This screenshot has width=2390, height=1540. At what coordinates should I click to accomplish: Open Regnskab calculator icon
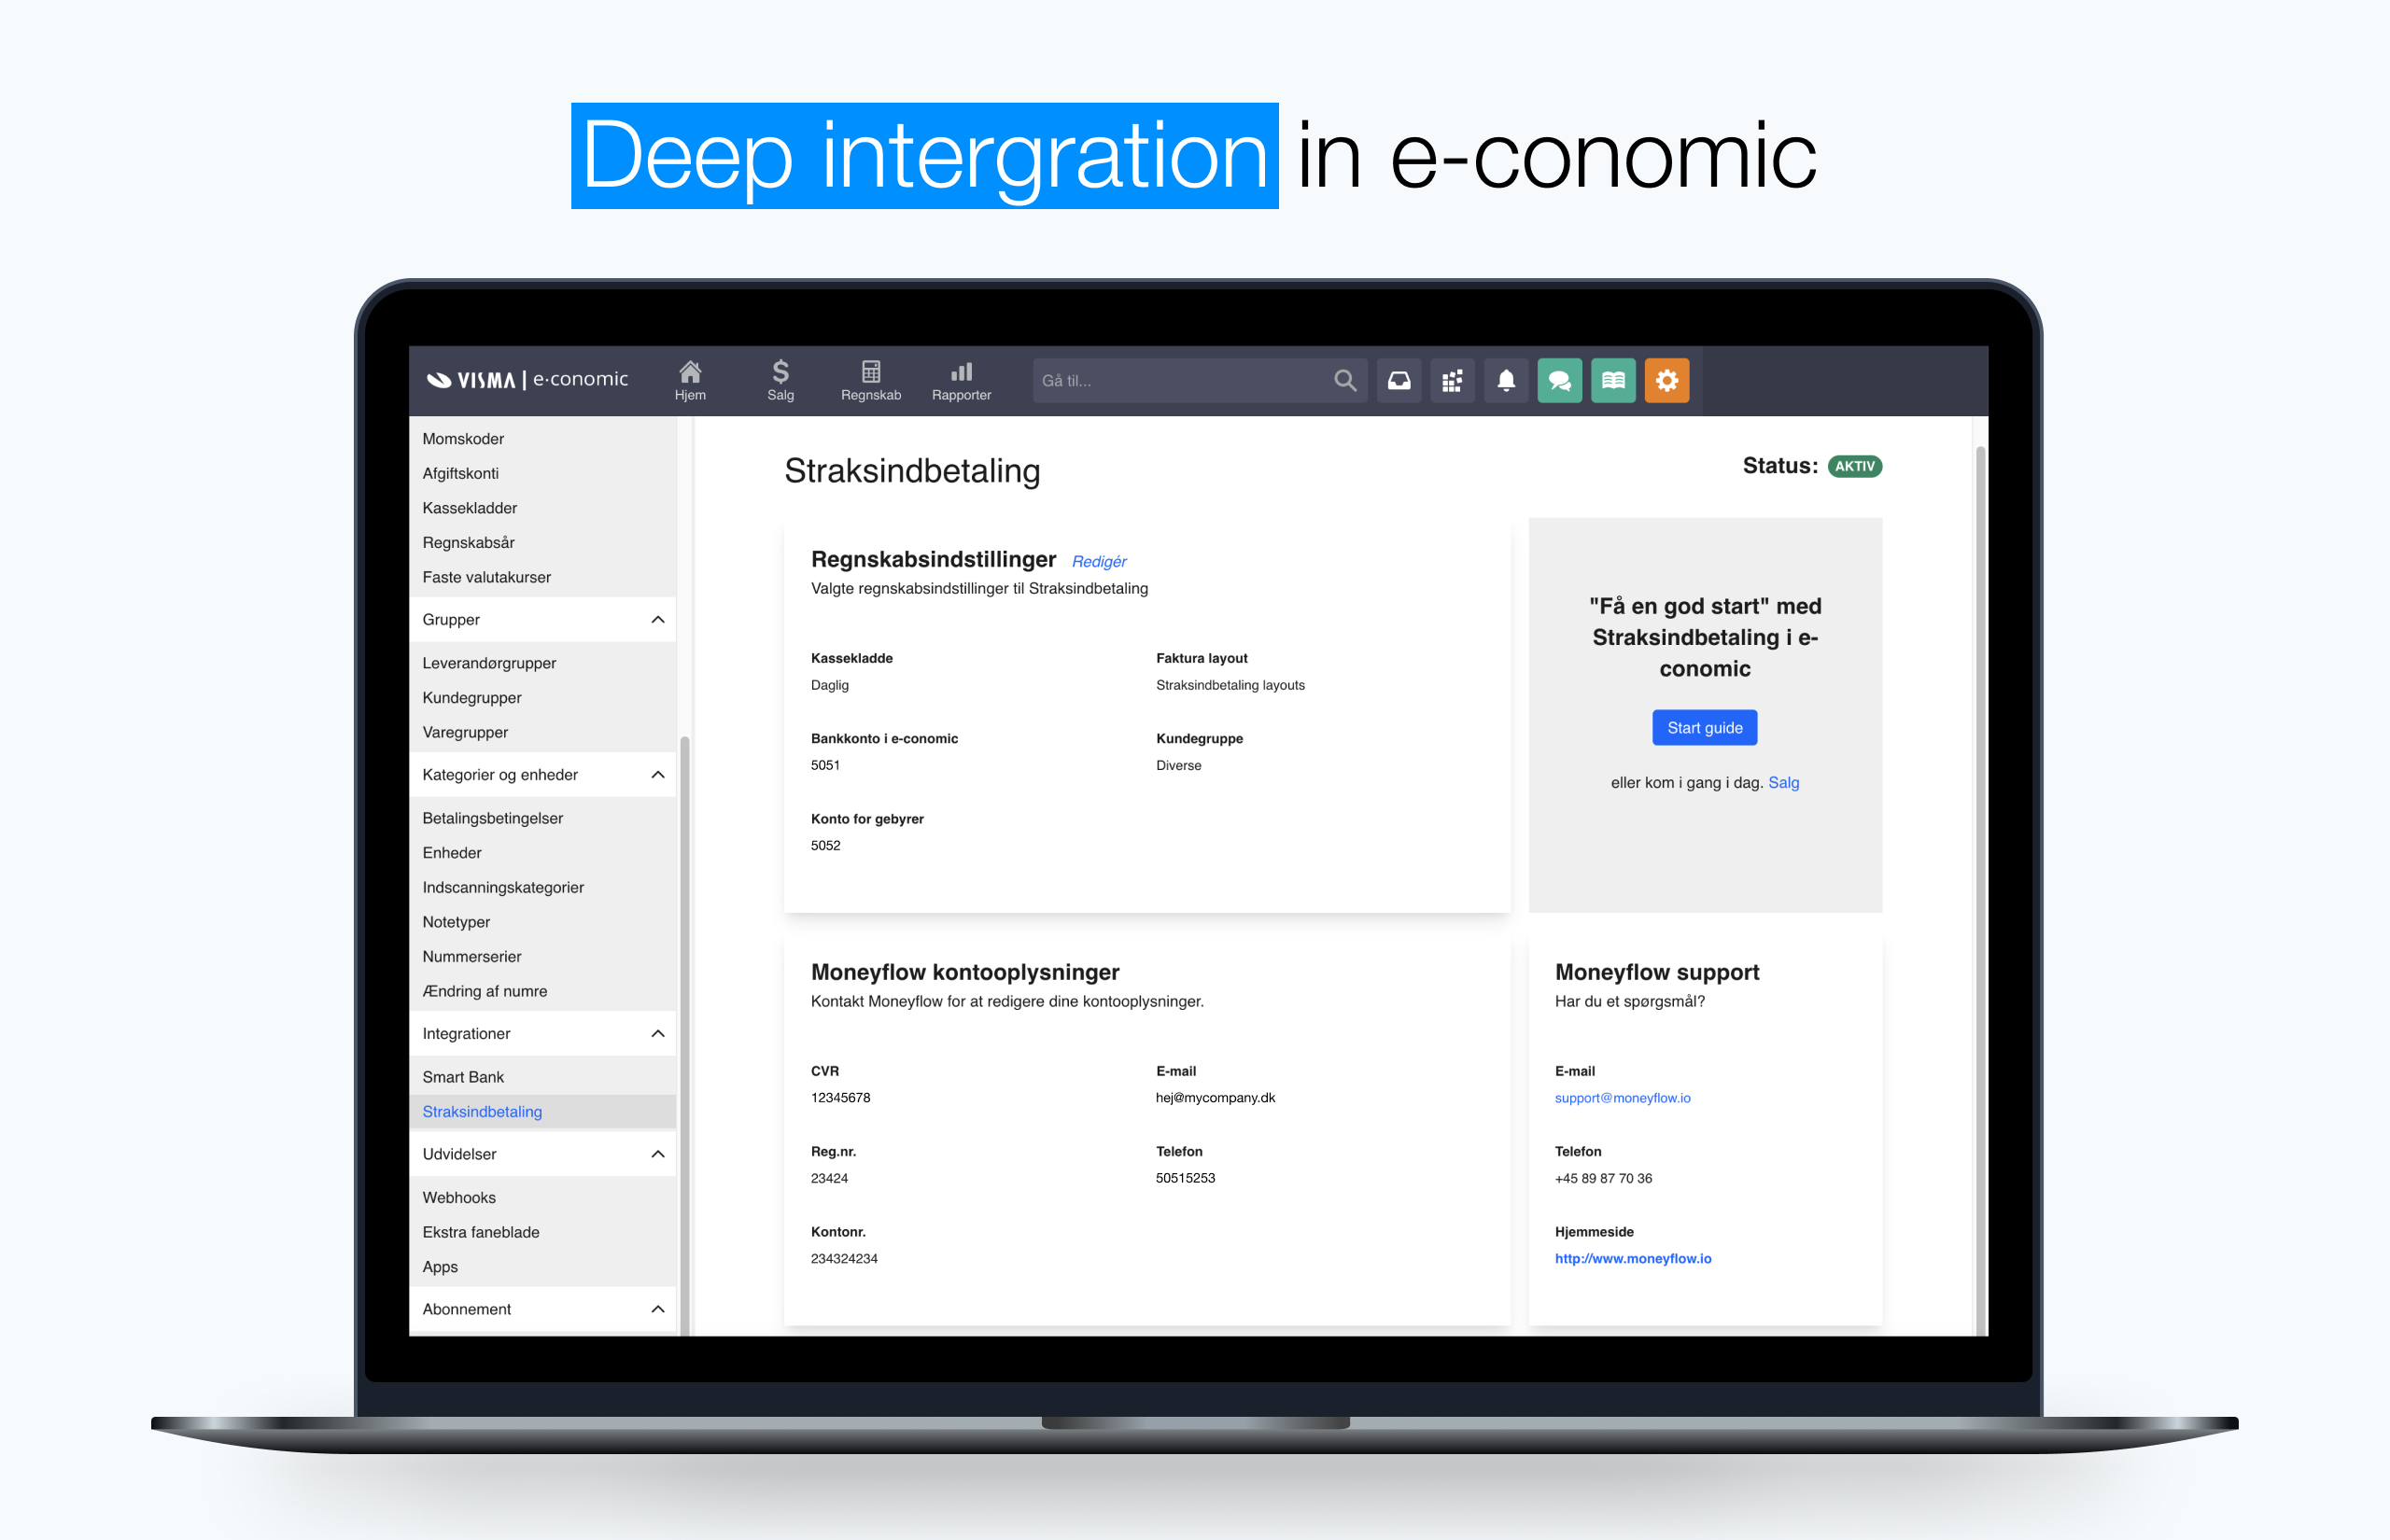tap(870, 379)
